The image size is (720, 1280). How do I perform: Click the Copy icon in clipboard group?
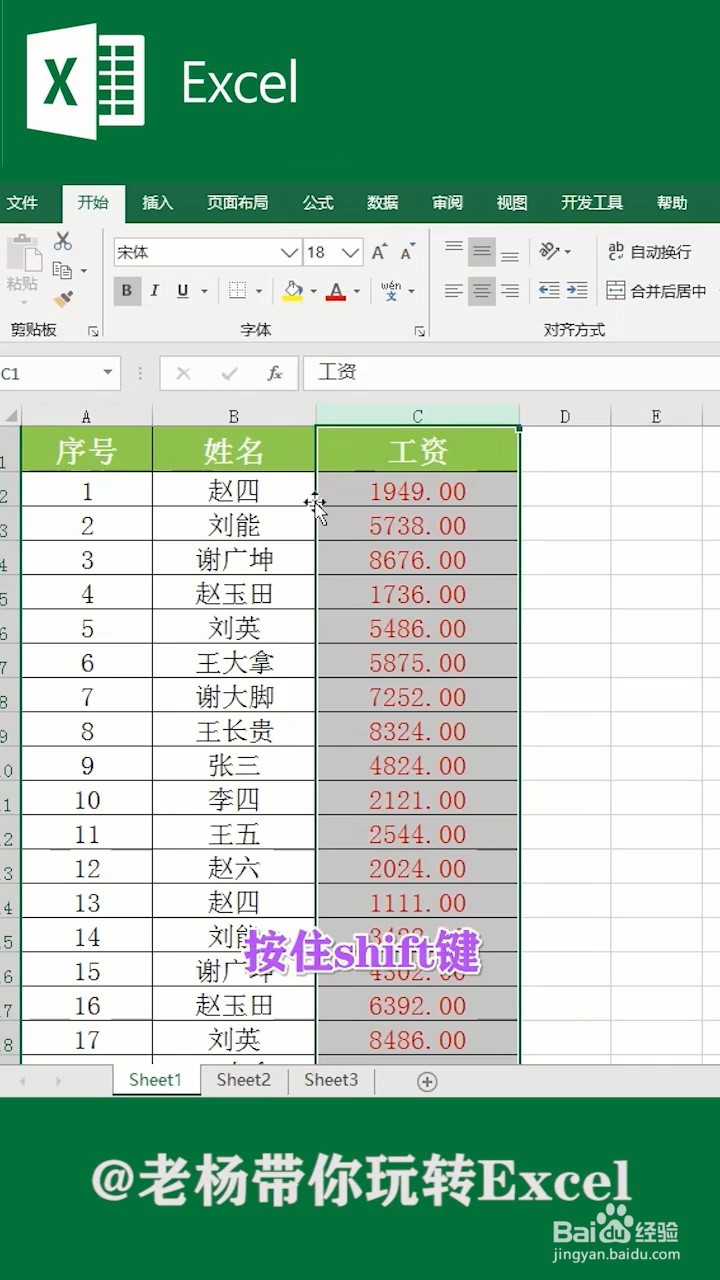[62, 270]
